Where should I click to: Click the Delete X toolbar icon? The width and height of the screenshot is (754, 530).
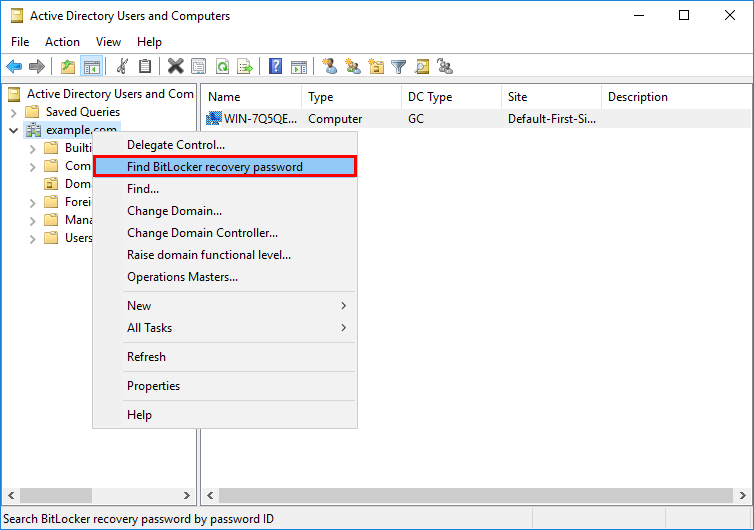tap(176, 66)
